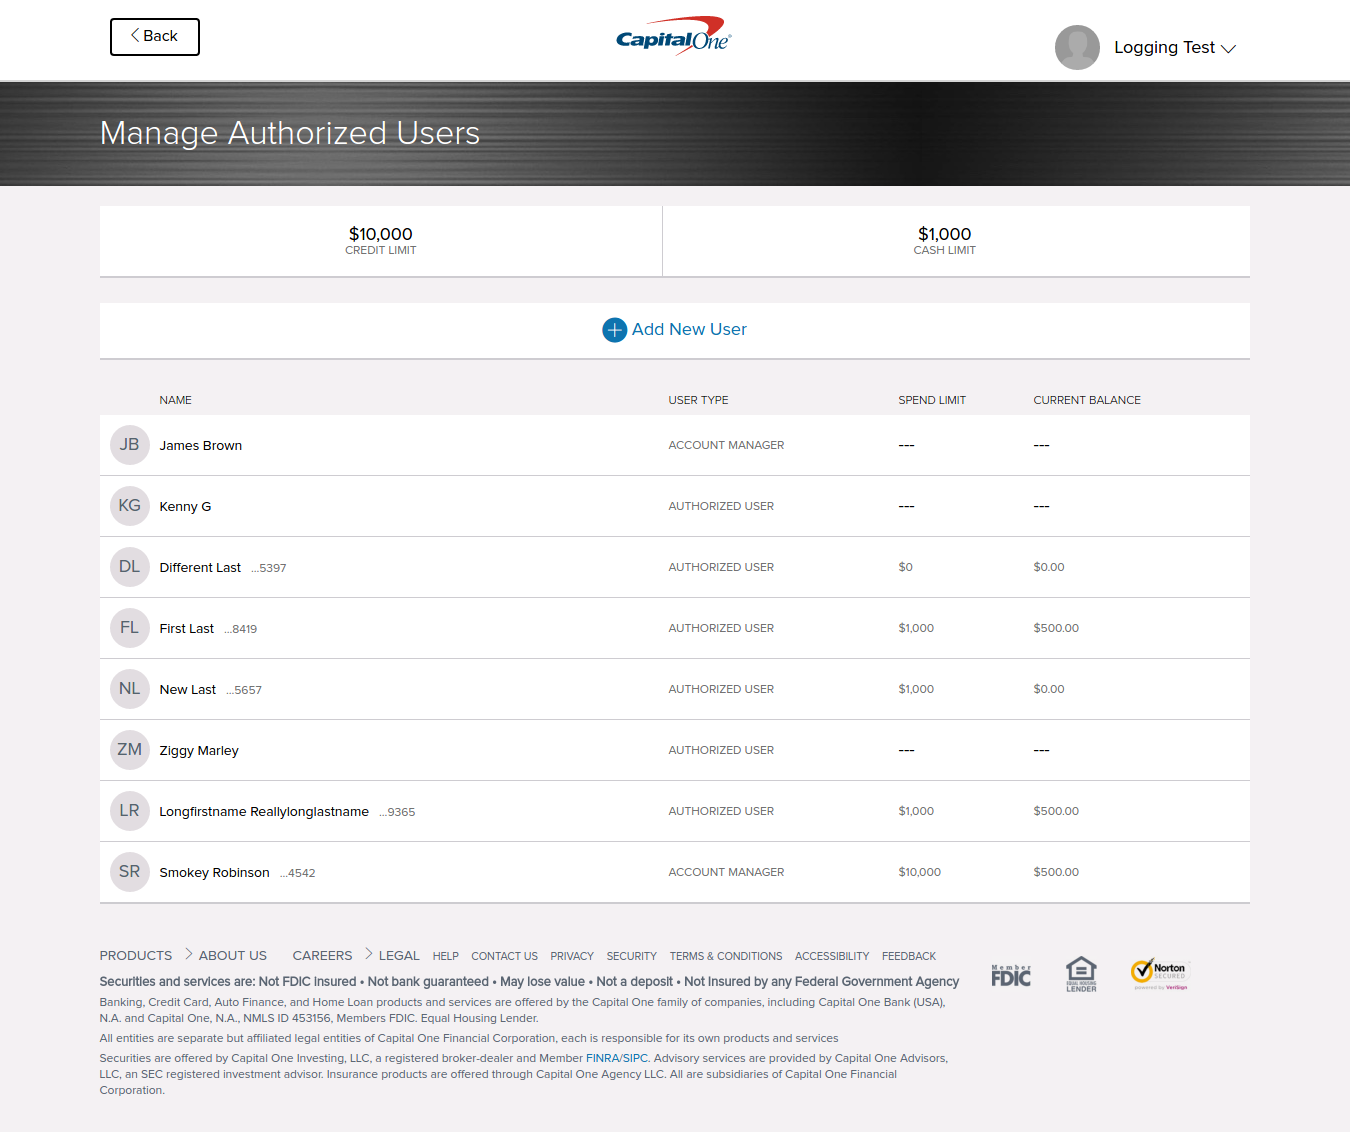Click the Member FDIC logo
Viewport: 1350px width, 1132px height.
point(1011,975)
